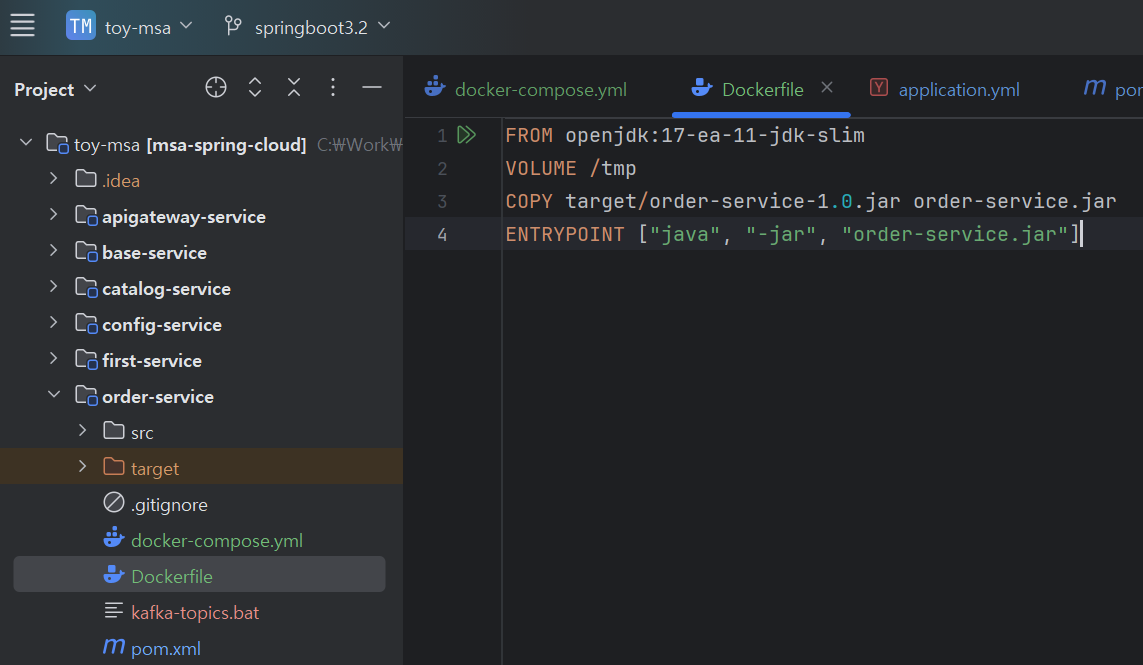Place cursor on VOLUME keyword
Viewport: 1143px width, 665px height.
click(x=541, y=168)
